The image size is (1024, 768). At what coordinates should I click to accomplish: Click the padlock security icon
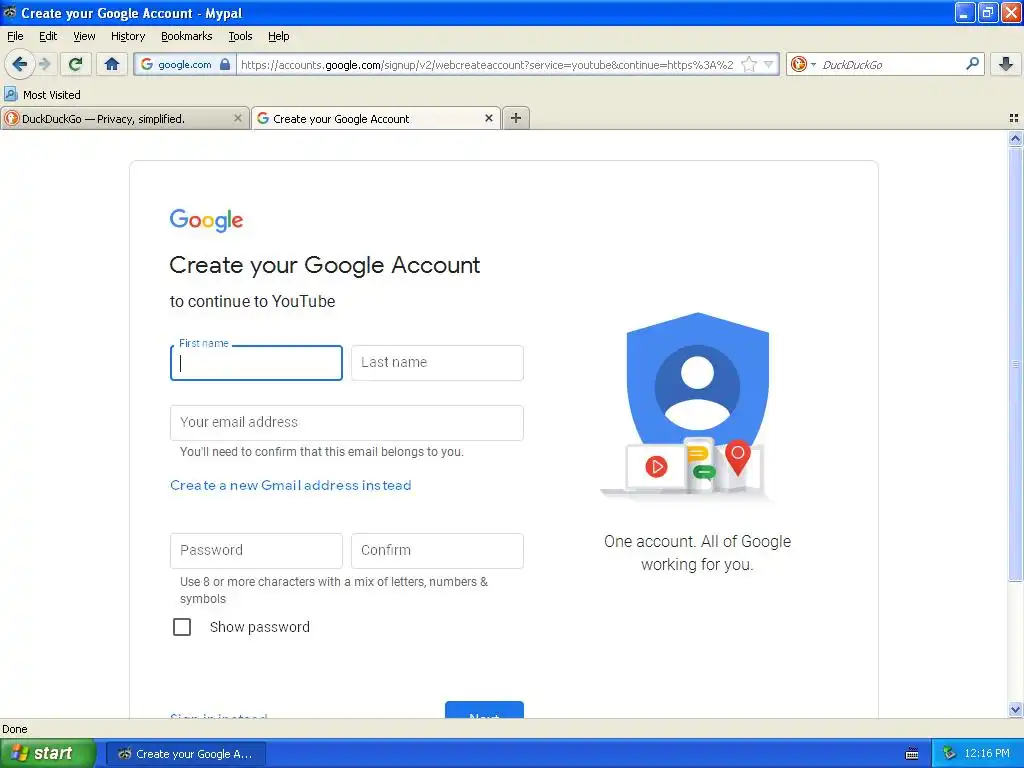225,64
